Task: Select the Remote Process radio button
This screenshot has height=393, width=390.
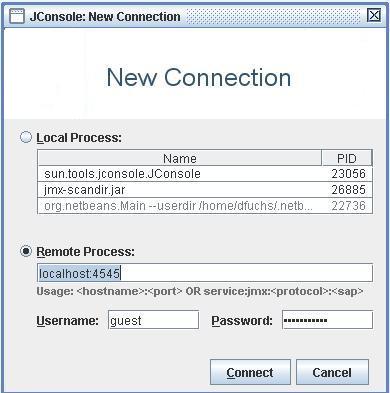Action: 26,251
